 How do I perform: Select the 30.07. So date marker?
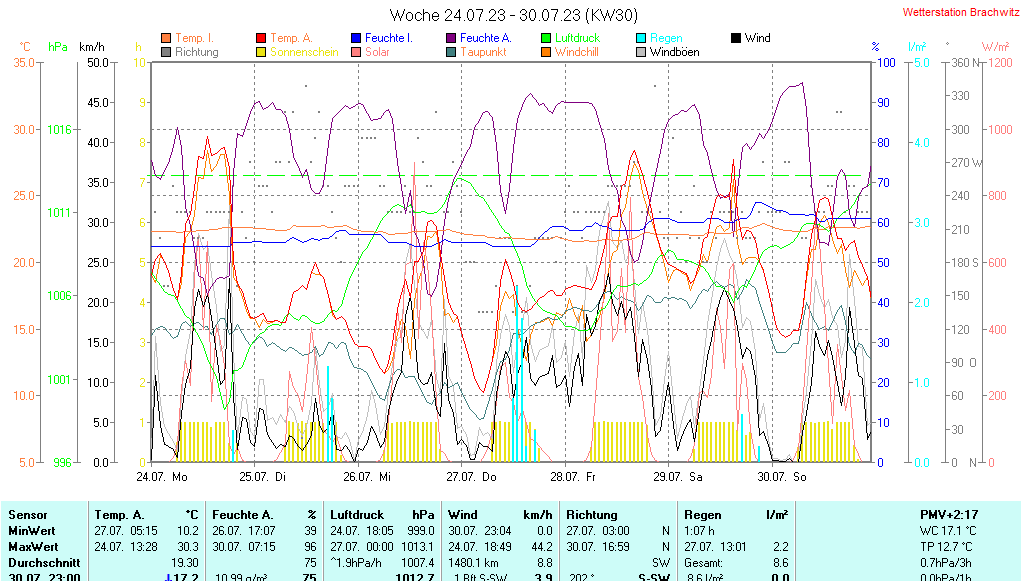pyautogui.click(x=781, y=477)
